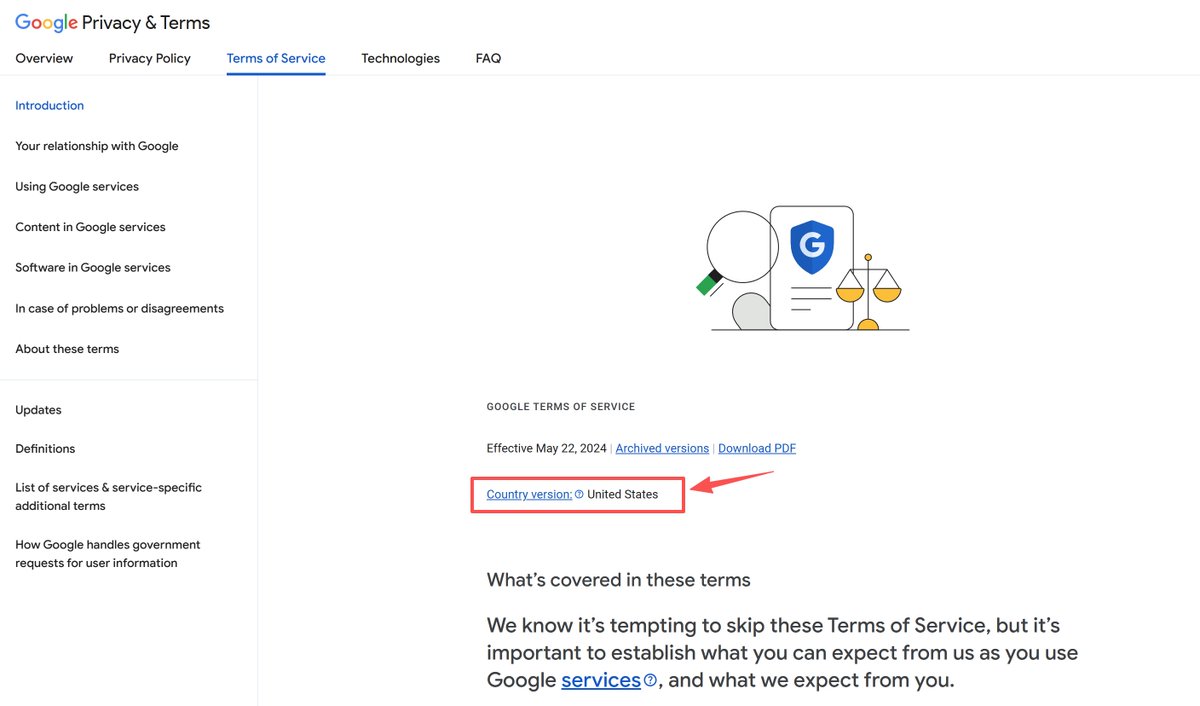The width and height of the screenshot is (1200, 706).
Task: Go to Content in Google services
Action: pos(90,227)
